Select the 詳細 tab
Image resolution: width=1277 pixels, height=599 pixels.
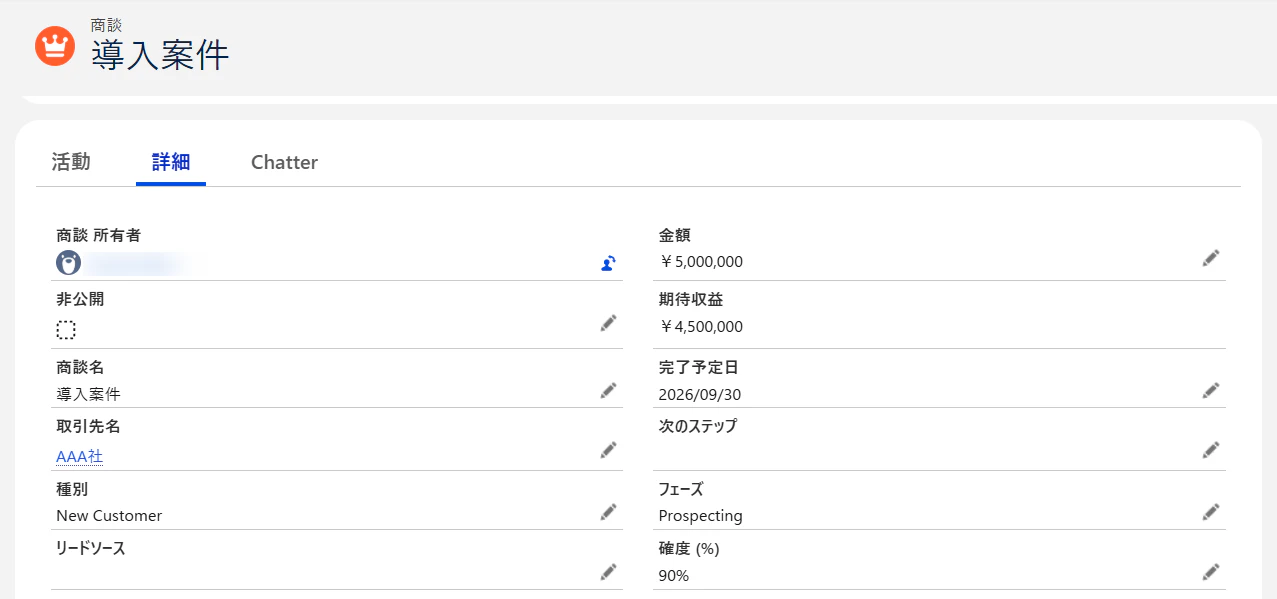coord(171,162)
